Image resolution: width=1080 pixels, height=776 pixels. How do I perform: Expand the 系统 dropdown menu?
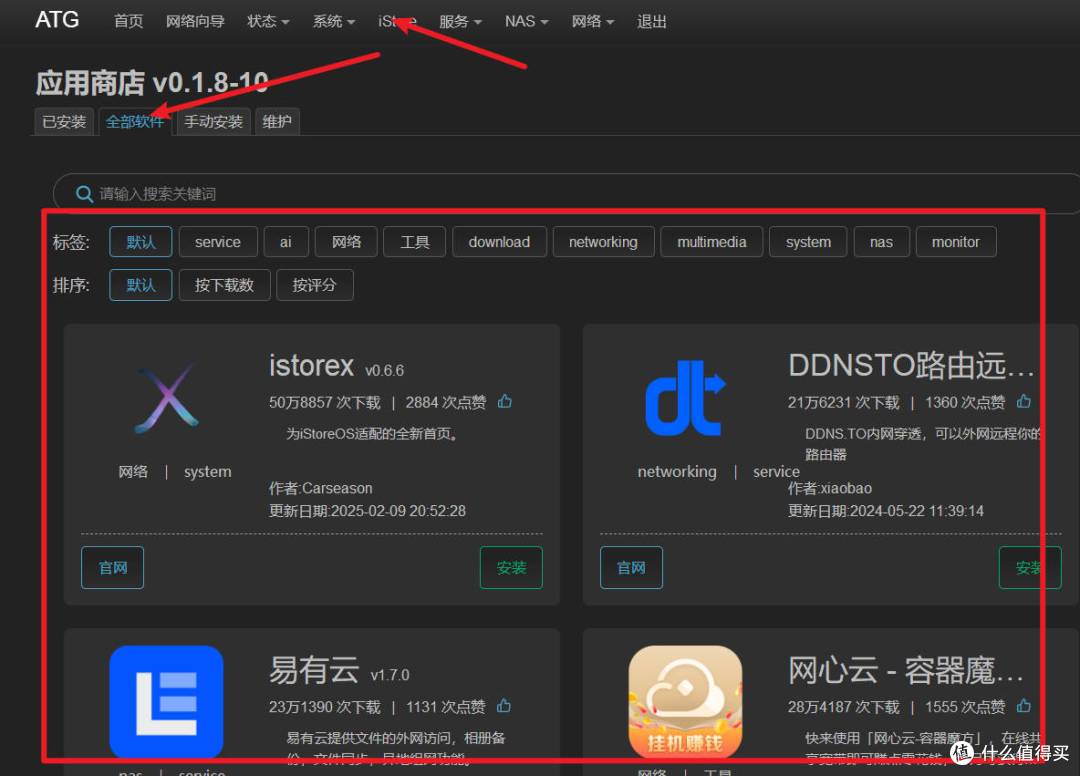click(333, 21)
